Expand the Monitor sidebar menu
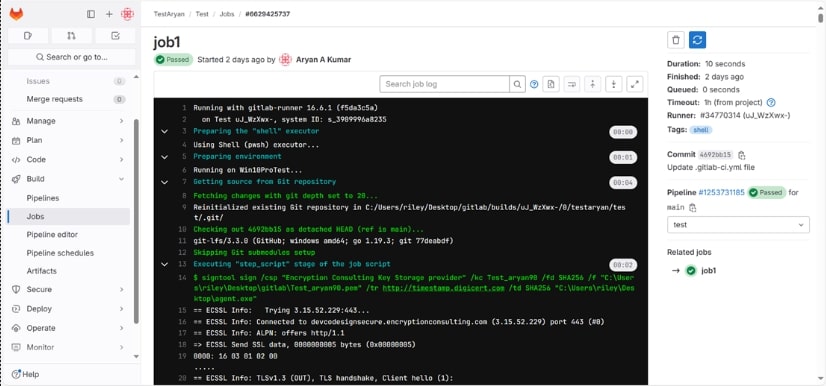The height and width of the screenshot is (386, 826). (x=69, y=348)
